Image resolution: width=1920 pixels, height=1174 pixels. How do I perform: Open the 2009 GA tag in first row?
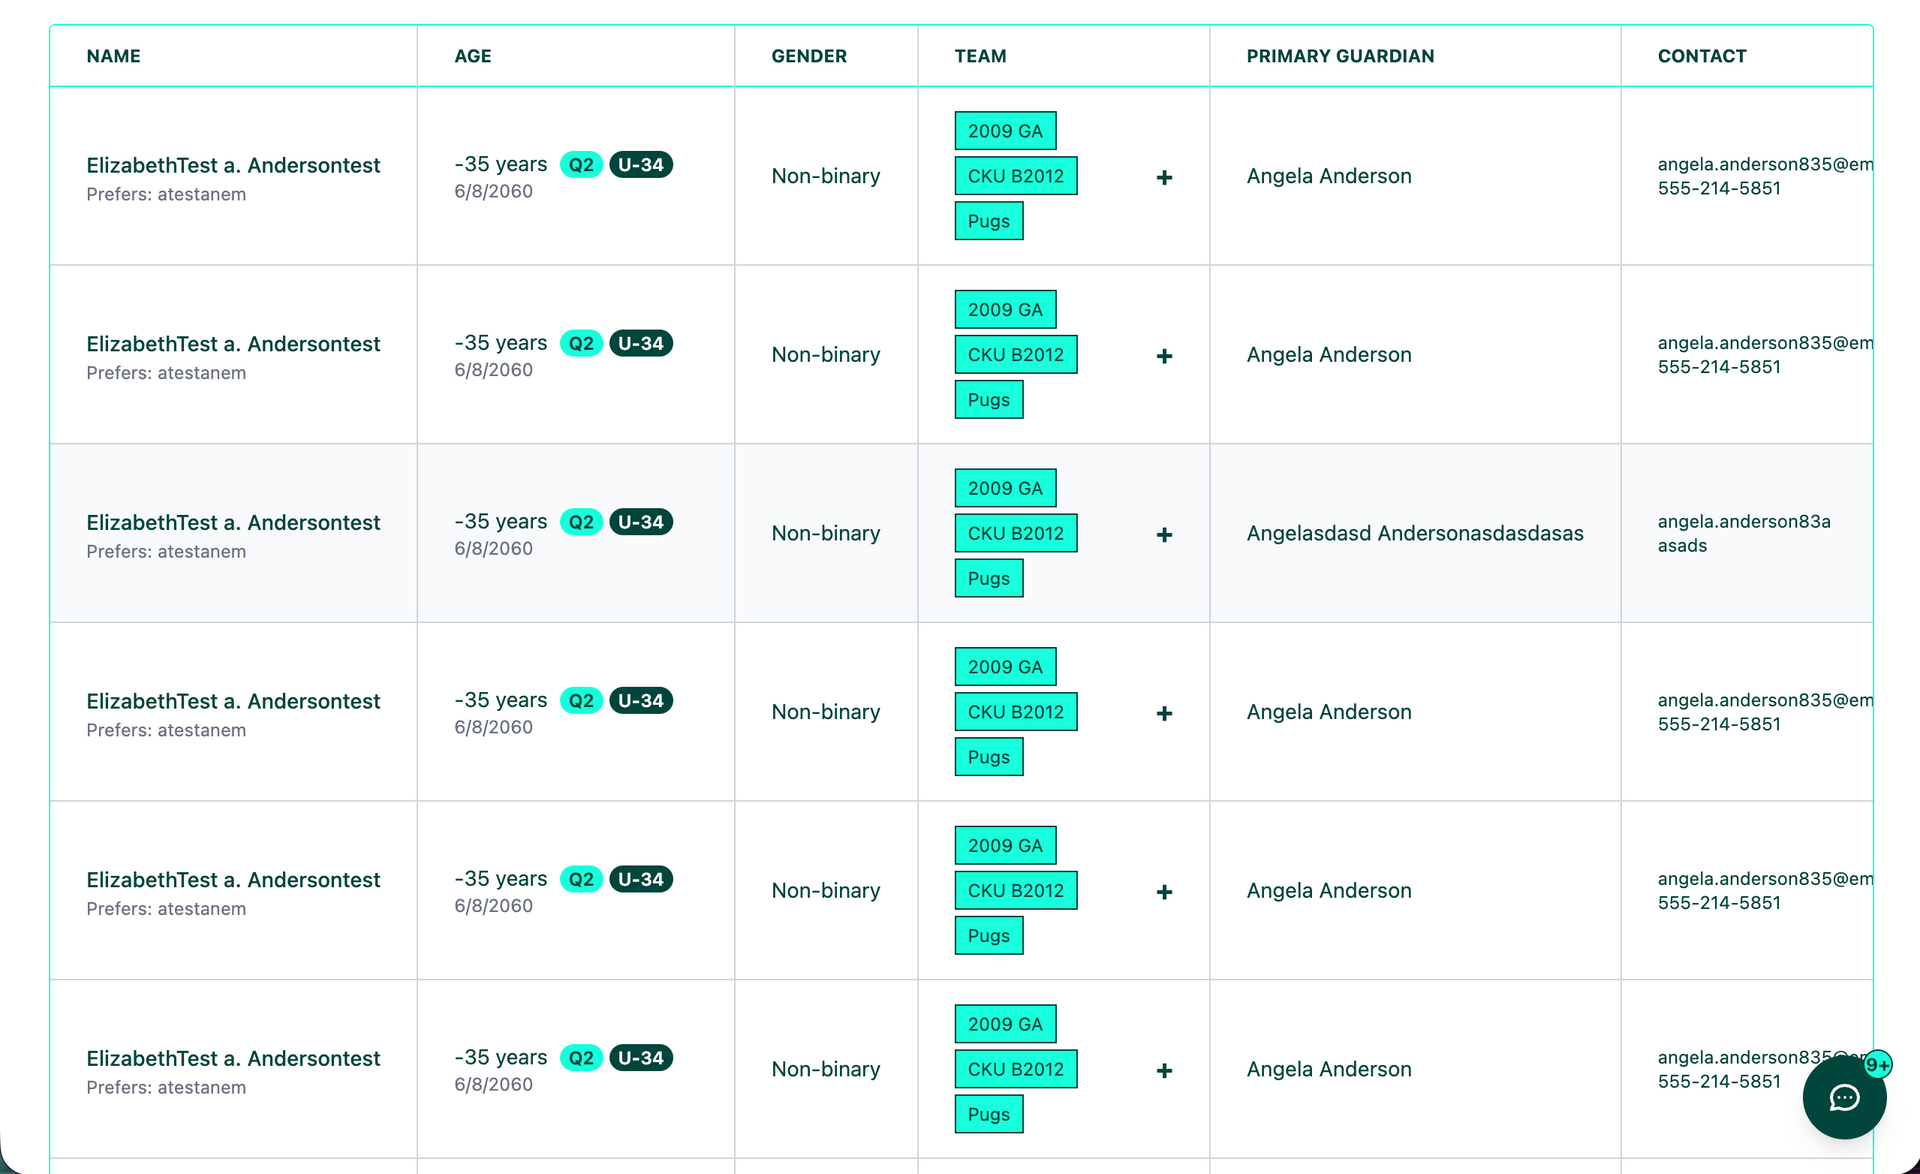tap(1005, 131)
